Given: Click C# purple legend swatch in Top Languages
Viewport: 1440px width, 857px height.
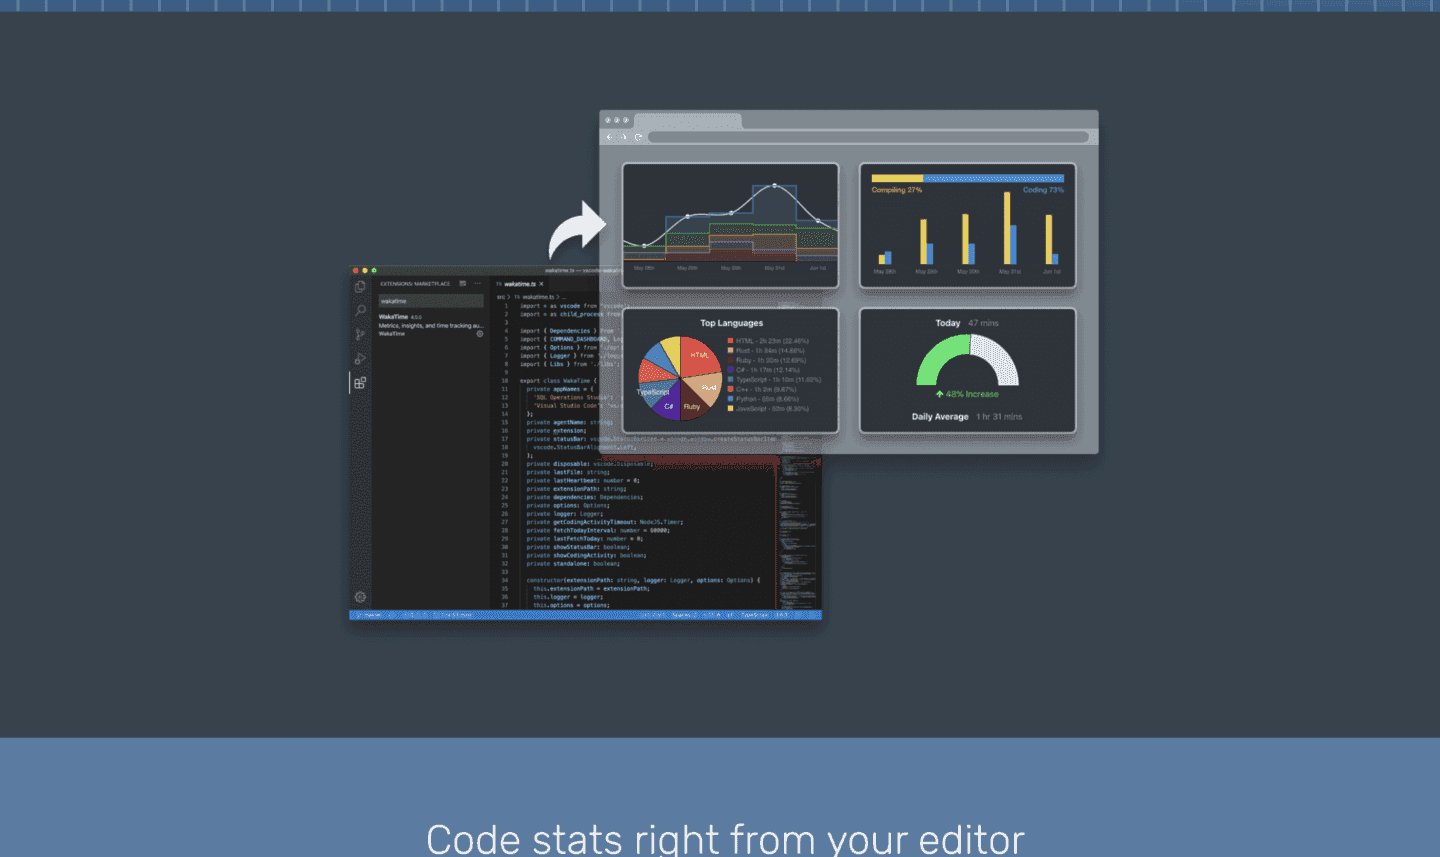Looking at the screenshot, I should [x=730, y=370].
